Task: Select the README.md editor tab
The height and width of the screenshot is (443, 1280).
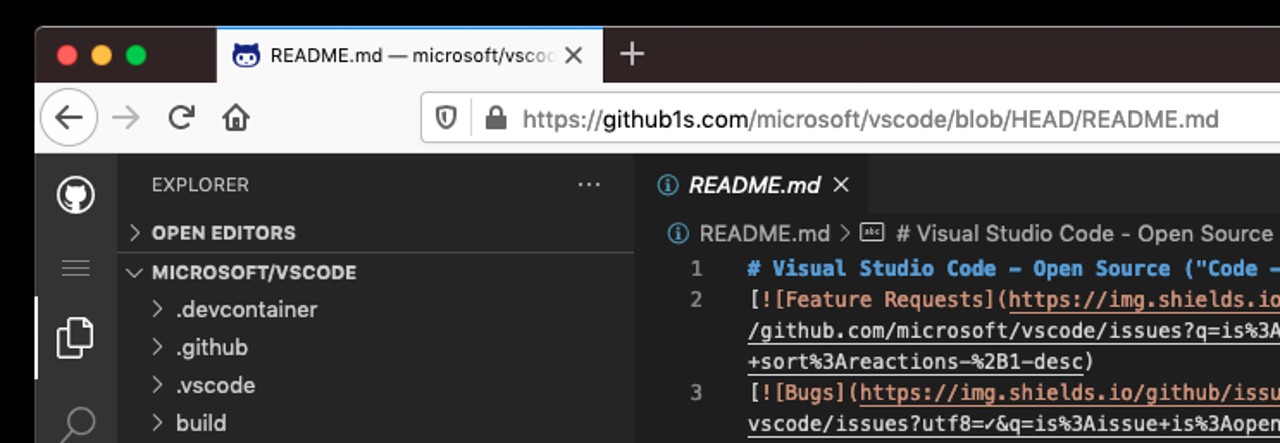Action: [x=751, y=185]
